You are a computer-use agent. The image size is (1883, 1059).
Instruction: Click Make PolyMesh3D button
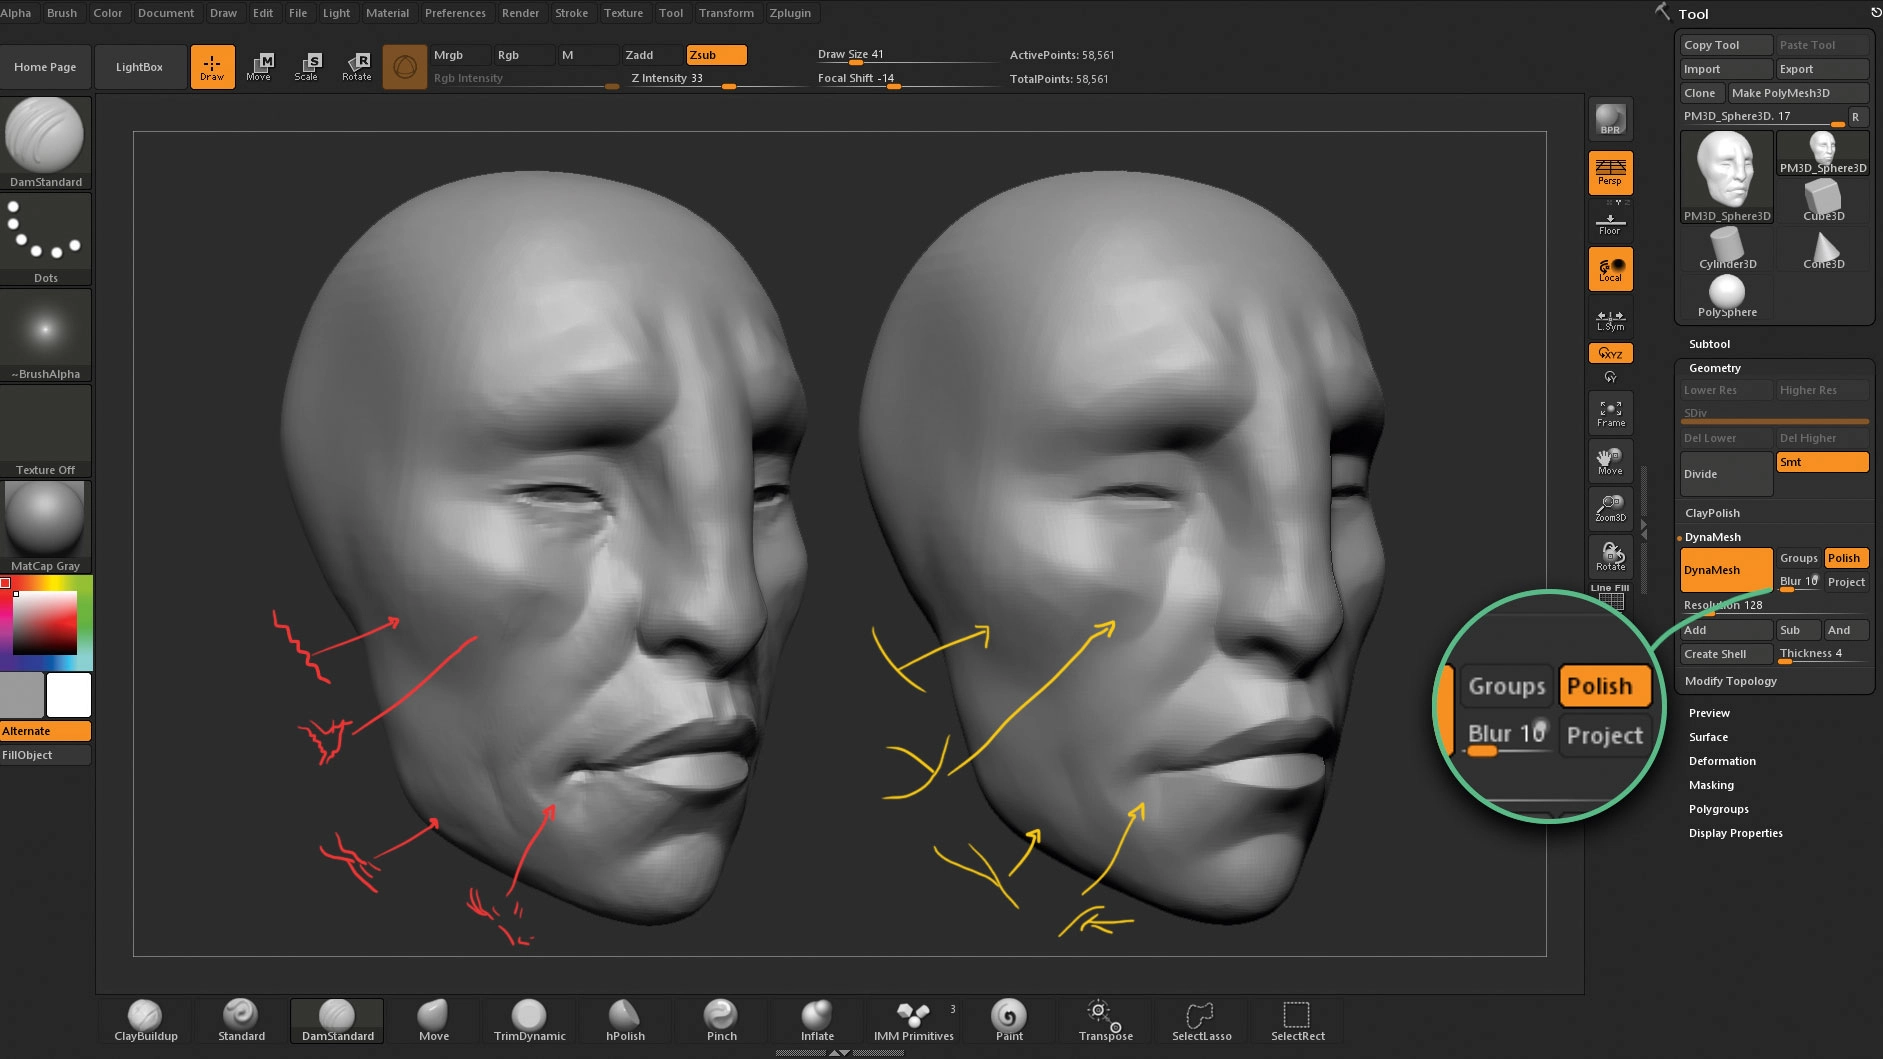(x=1798, y=93)
